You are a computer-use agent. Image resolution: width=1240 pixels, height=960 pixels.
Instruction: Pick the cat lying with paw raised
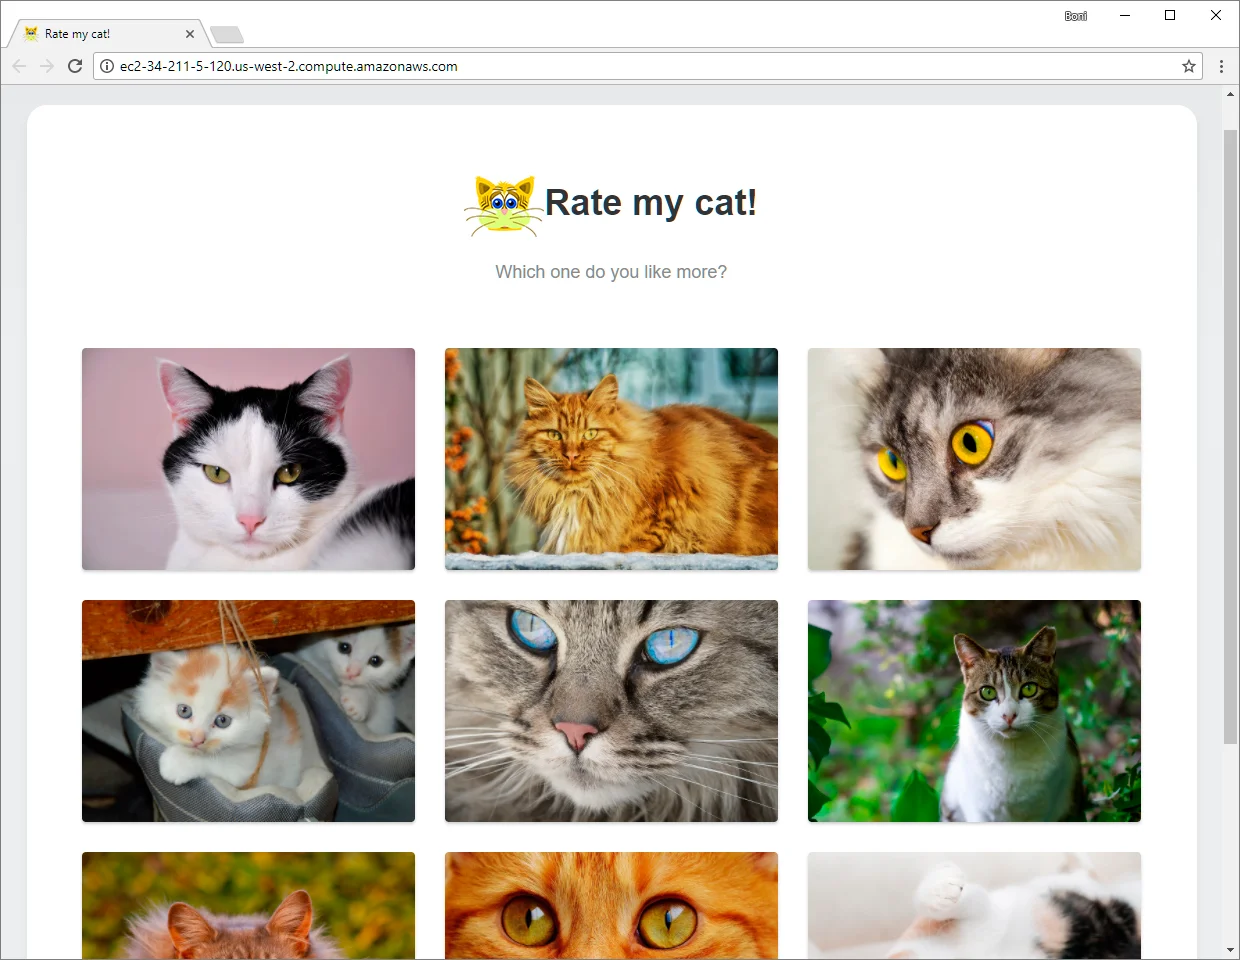pos(974,905)
